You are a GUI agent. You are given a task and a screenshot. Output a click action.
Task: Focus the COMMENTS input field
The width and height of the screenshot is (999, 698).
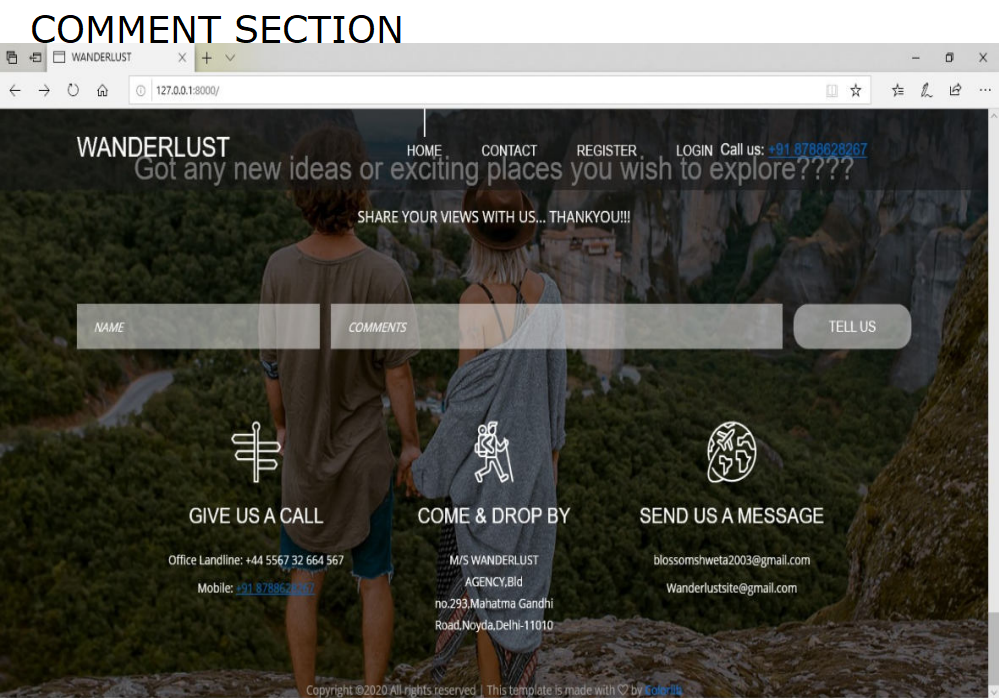pos(556,326)
